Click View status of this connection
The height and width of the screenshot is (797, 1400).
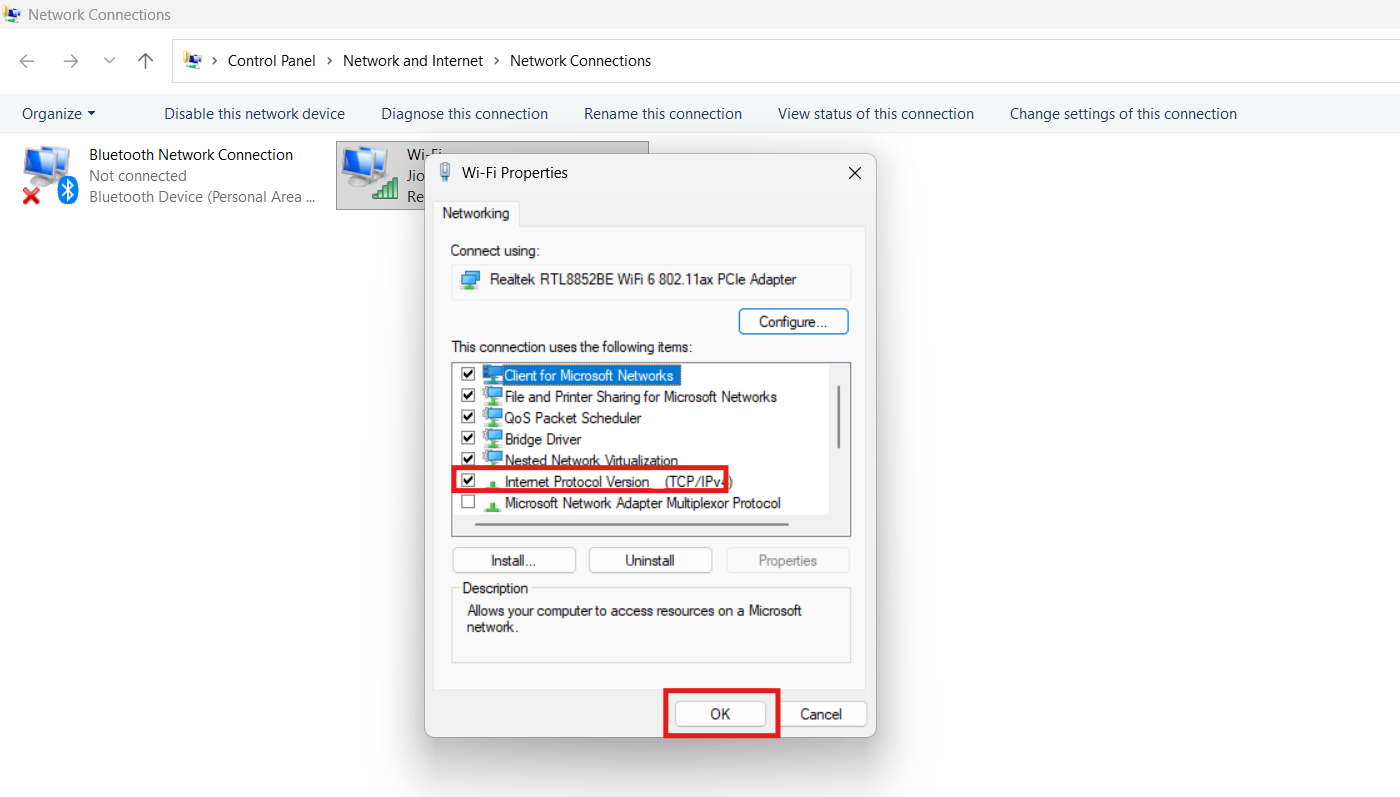coord(876,114)
